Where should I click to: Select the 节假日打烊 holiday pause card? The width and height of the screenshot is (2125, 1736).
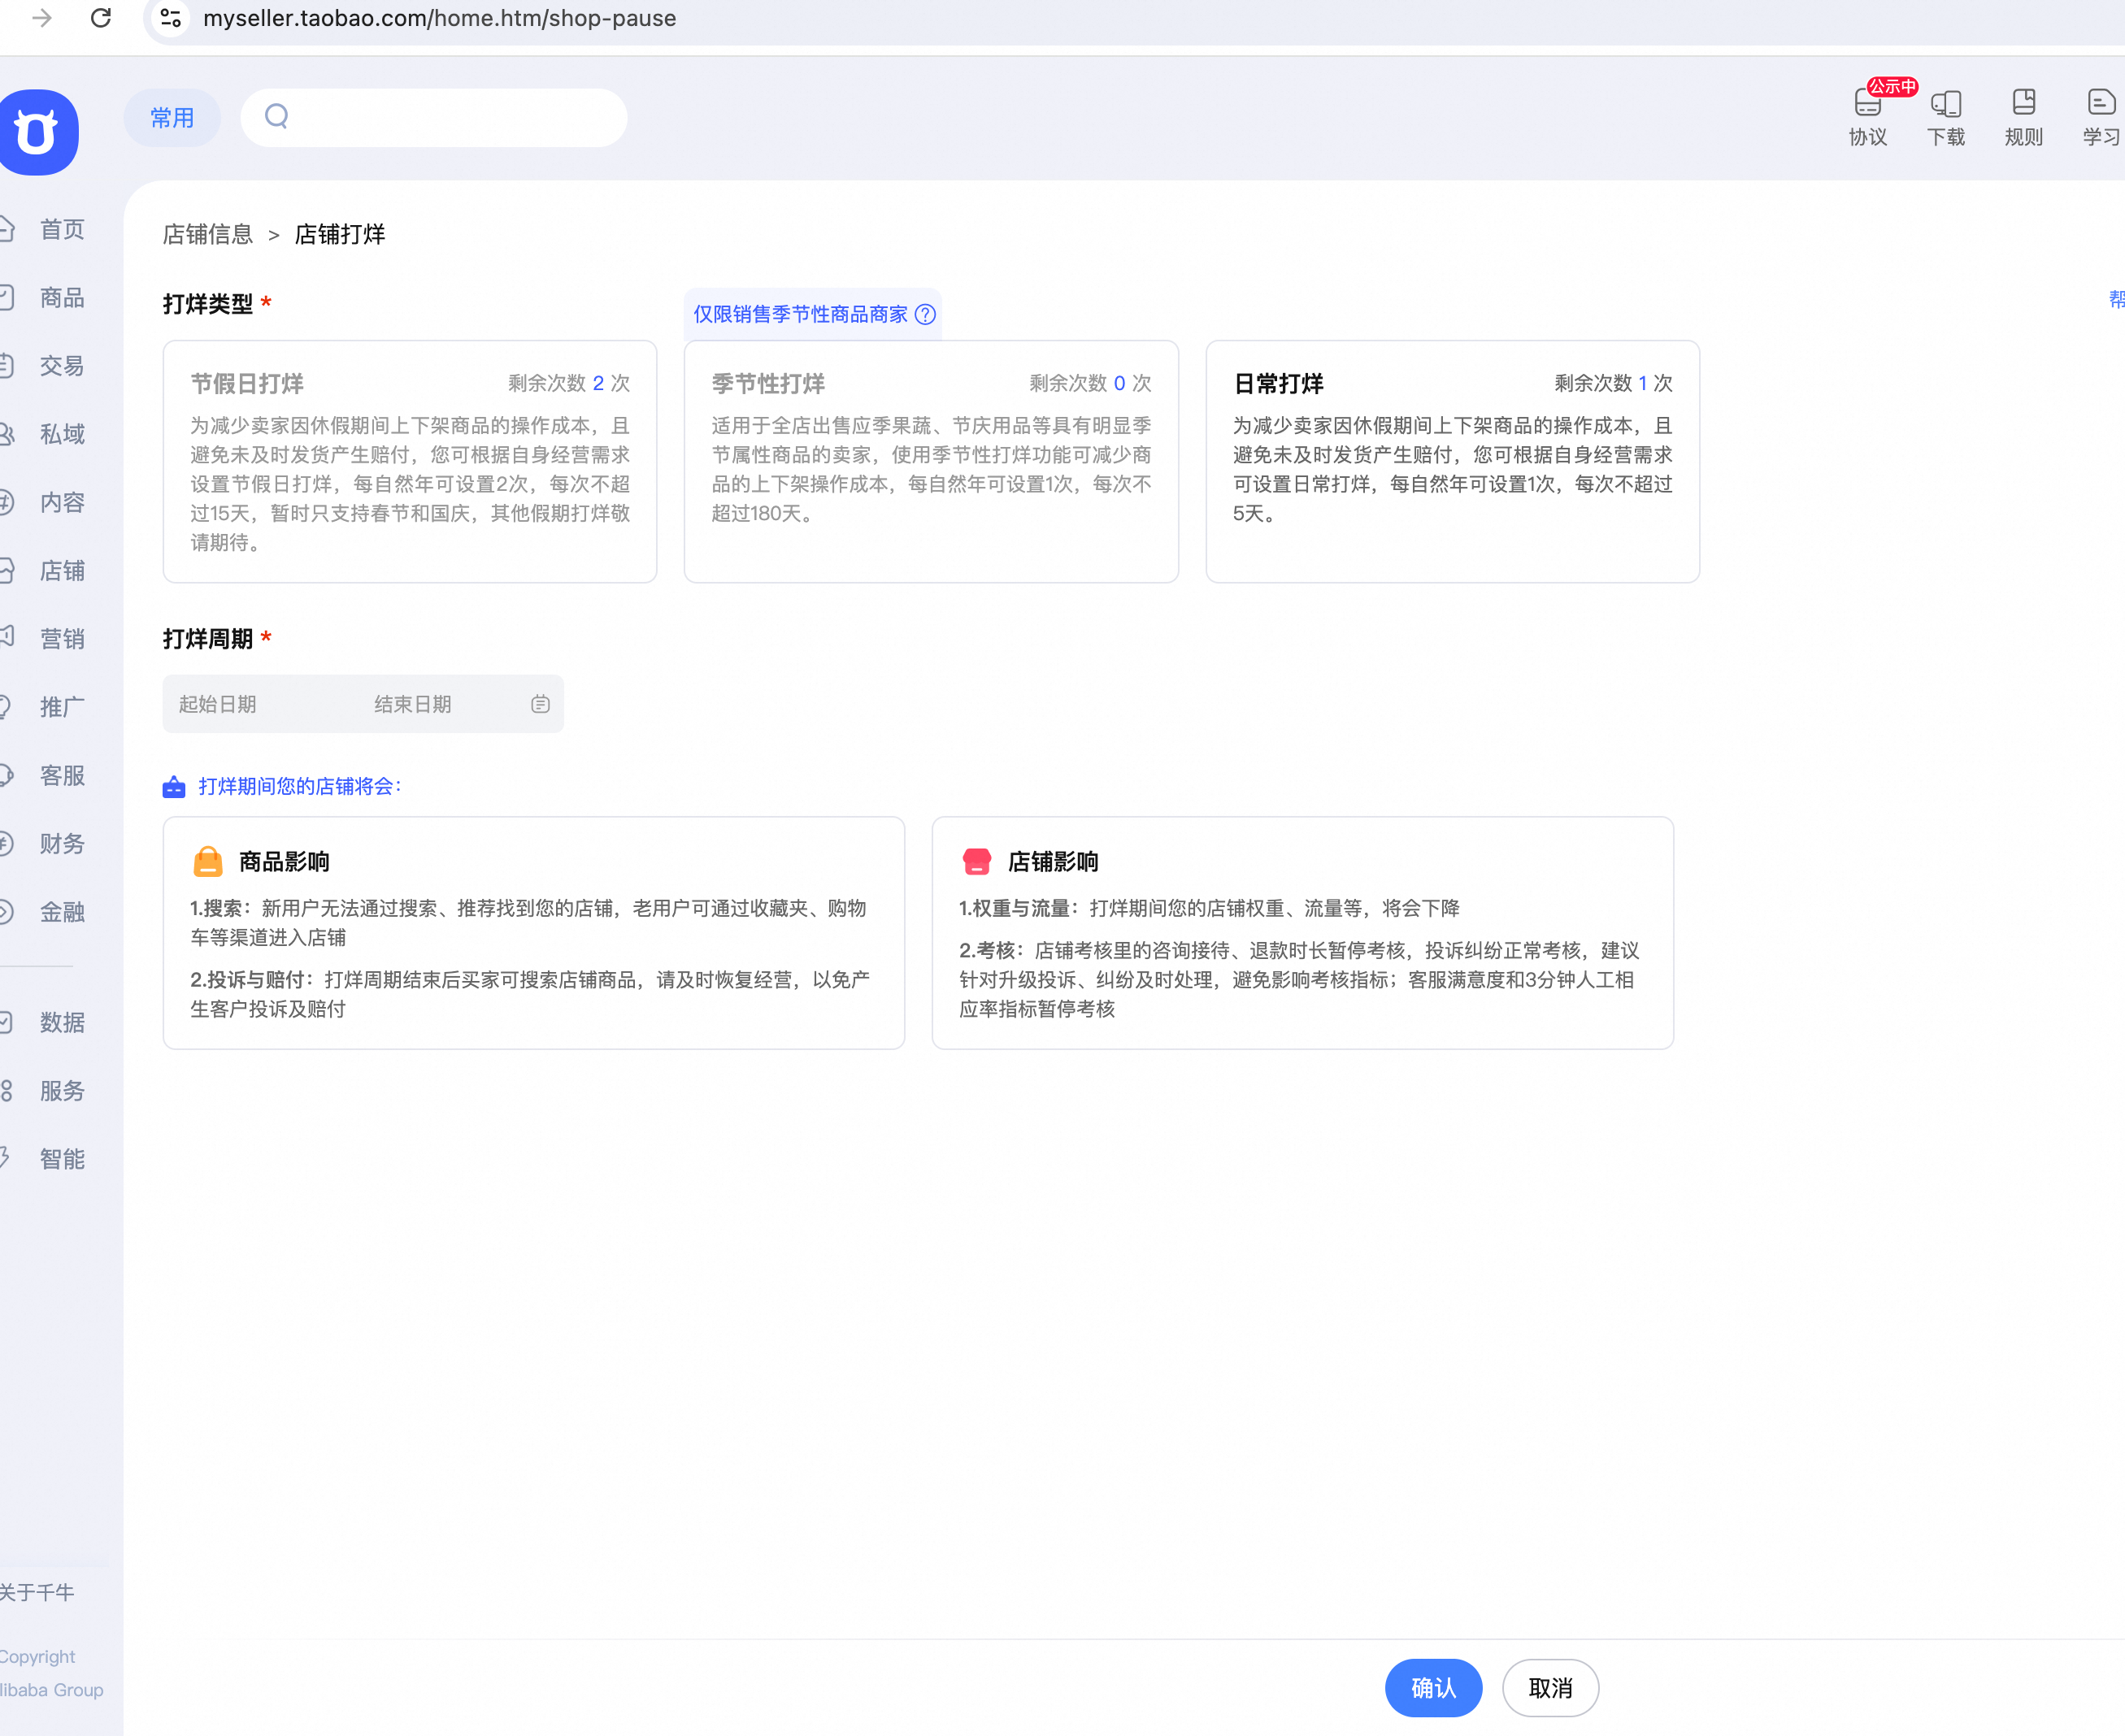tap(409, 462)
